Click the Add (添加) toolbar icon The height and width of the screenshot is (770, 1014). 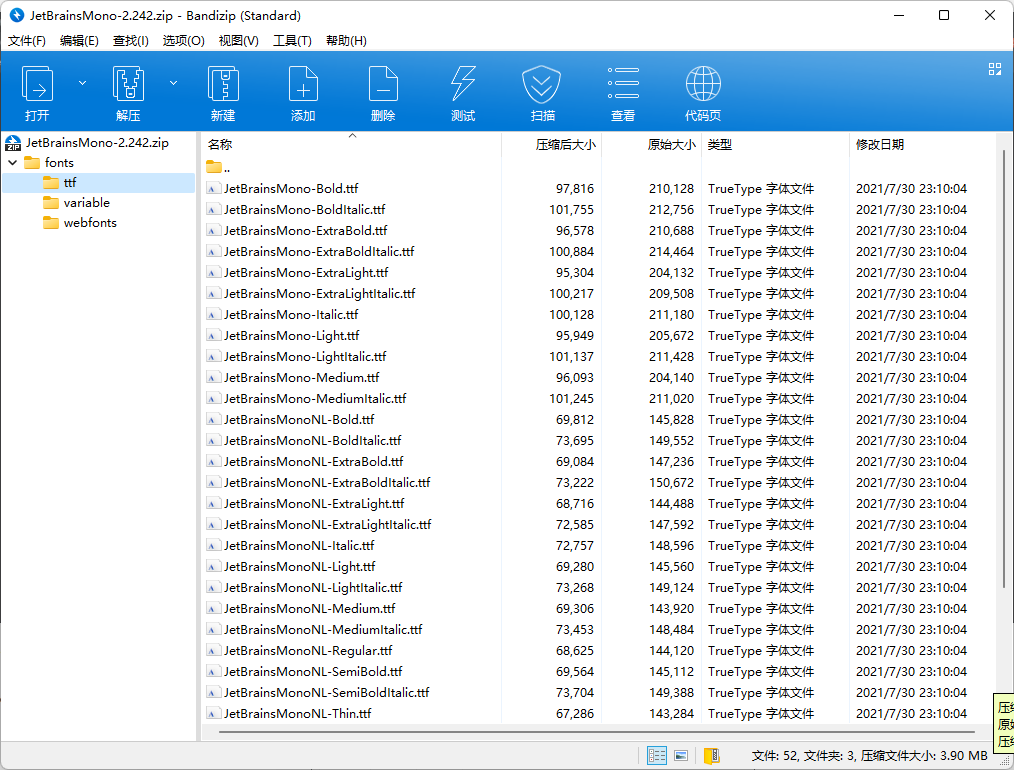tap(303, 83)
